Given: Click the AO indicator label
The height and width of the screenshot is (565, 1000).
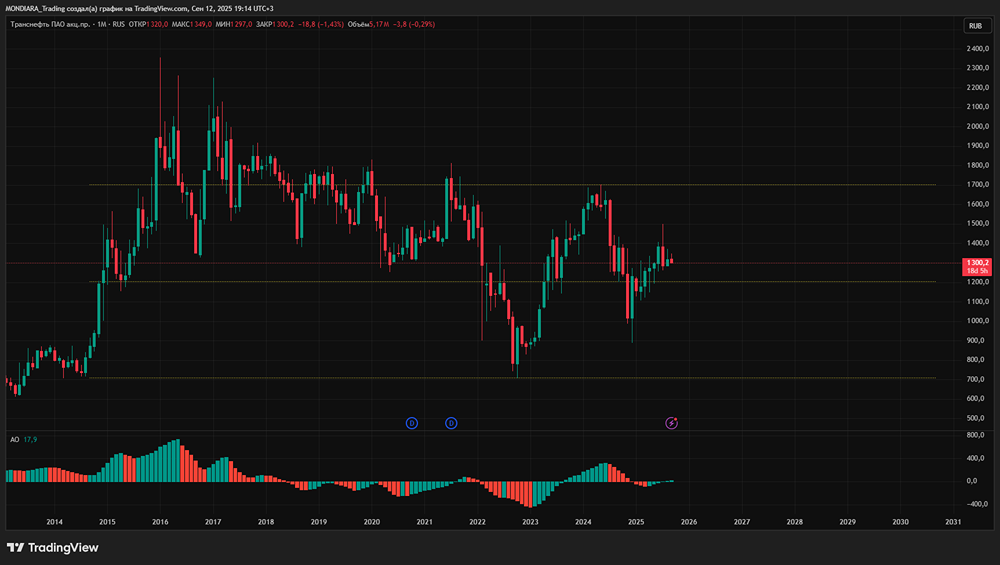Looking at the screenshot, I should click(15, 439).
